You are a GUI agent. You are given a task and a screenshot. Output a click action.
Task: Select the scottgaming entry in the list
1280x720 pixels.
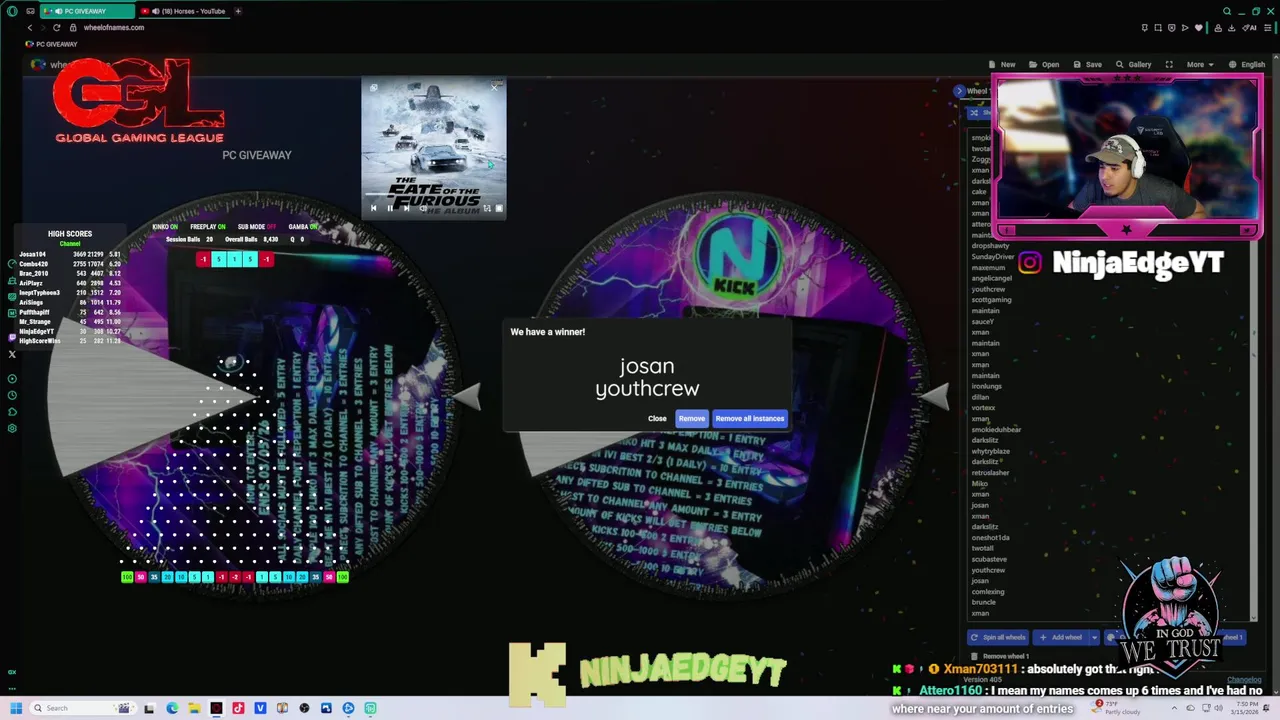click(x=991, y=300)
